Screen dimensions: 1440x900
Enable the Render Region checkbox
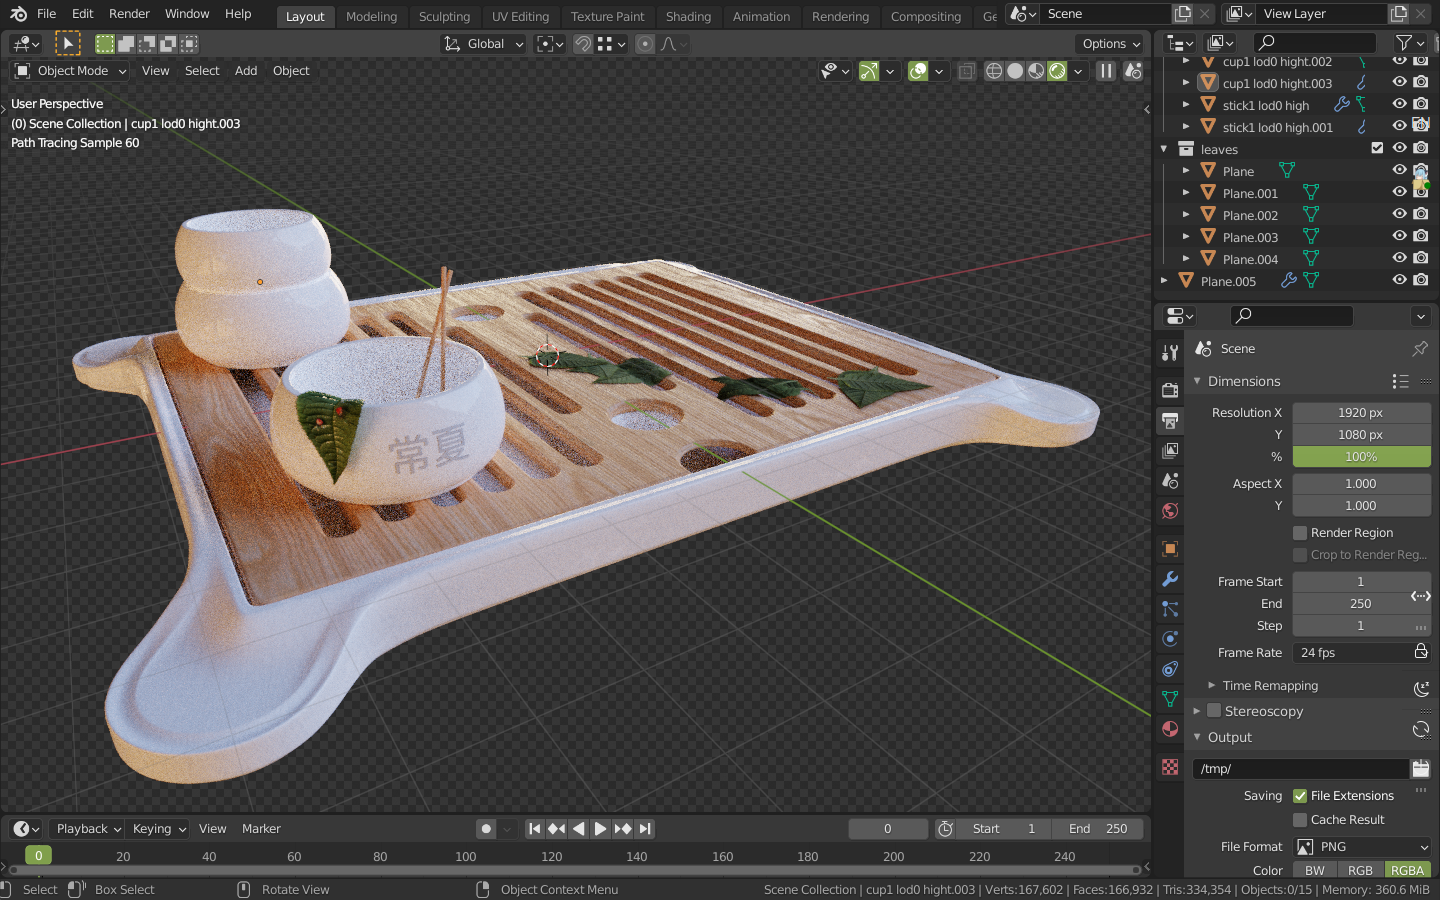point(1300,533)
